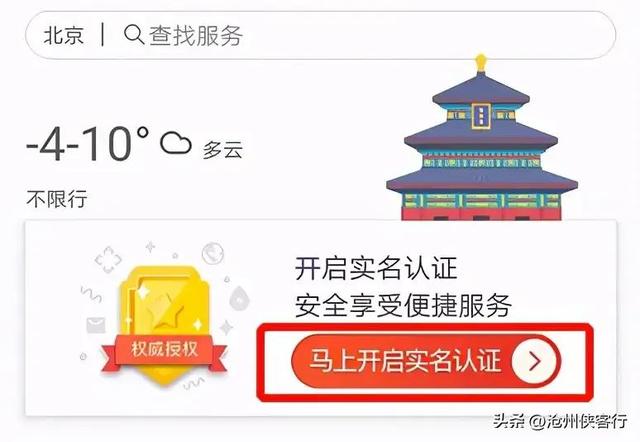The width and height of the screenshot is (640, 442).
Task: Click the water drop icon near shield
Action: (x=239, y=298)
